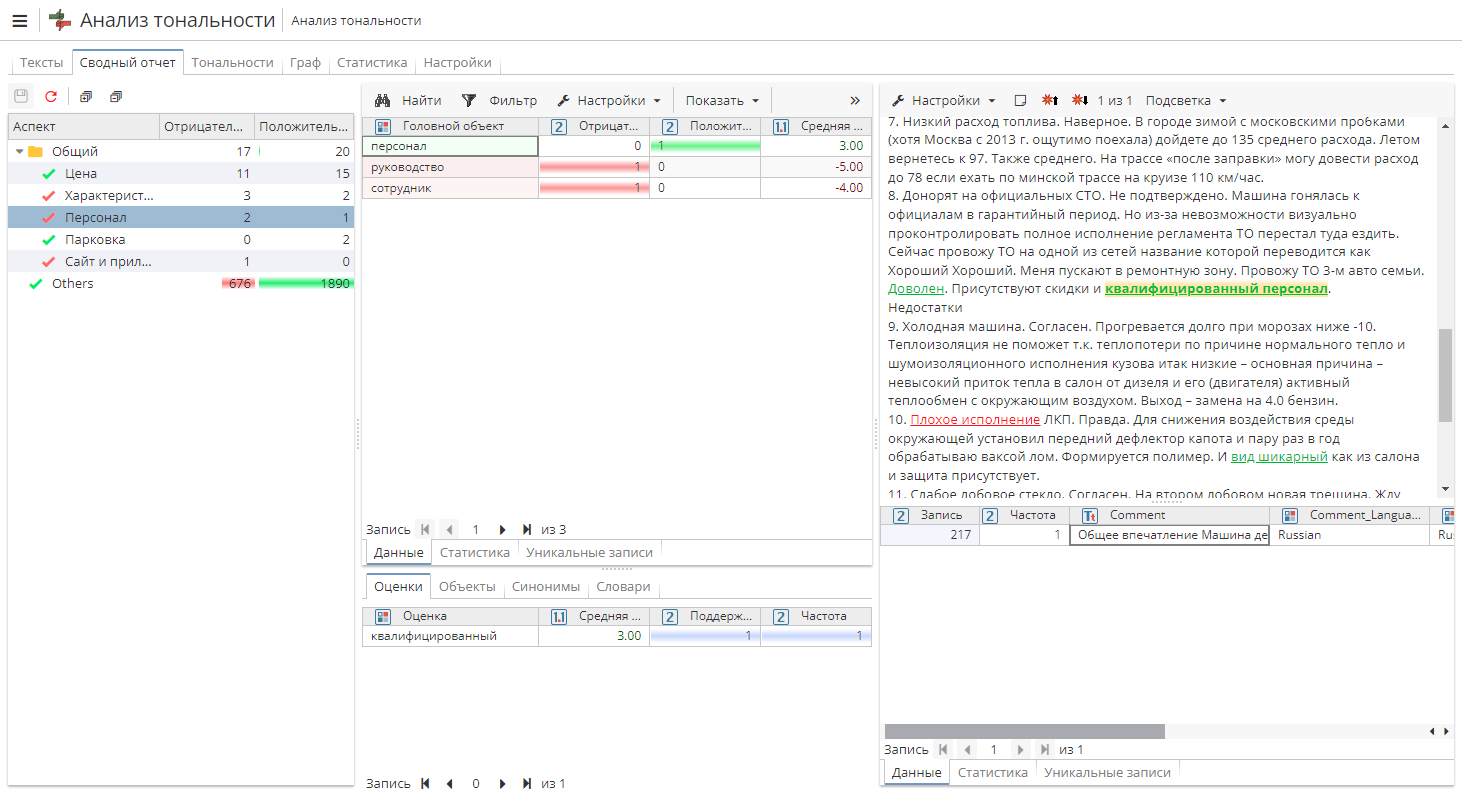Image resolution: width=1462 pixels, height=793 pixels.
Task: Collapse all aspect tree nodes
Action: tap(116, 97)
